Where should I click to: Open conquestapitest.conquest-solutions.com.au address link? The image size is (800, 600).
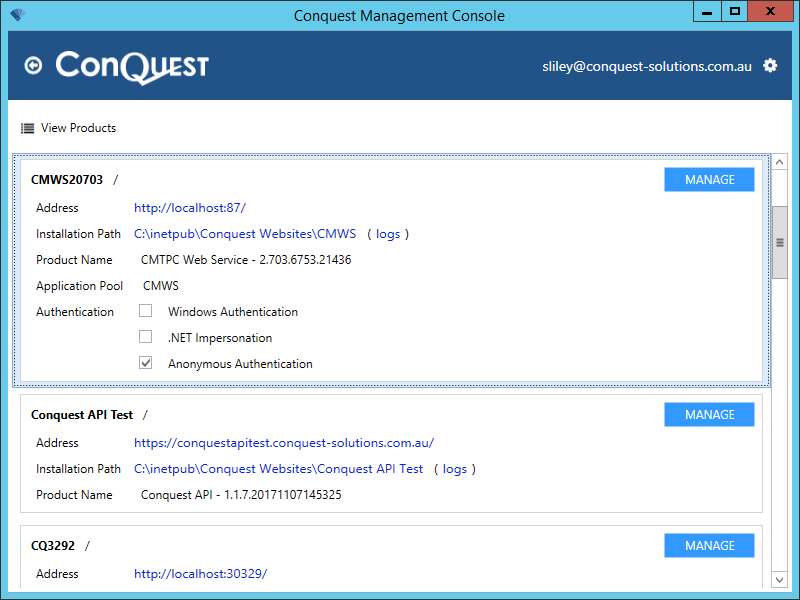[284, 443]
